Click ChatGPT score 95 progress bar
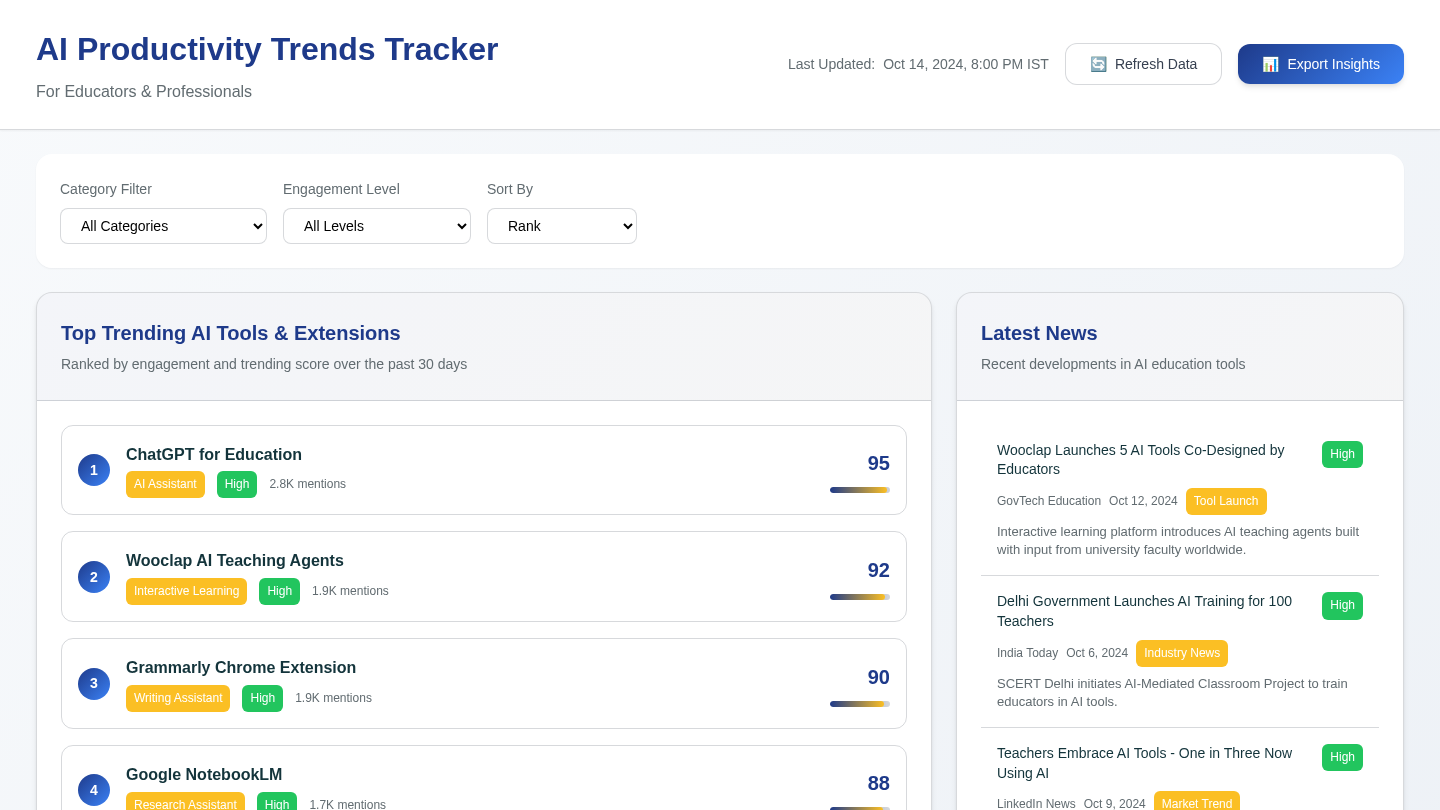The width and height of the screenshot is (1440, 810). [859, 490]
